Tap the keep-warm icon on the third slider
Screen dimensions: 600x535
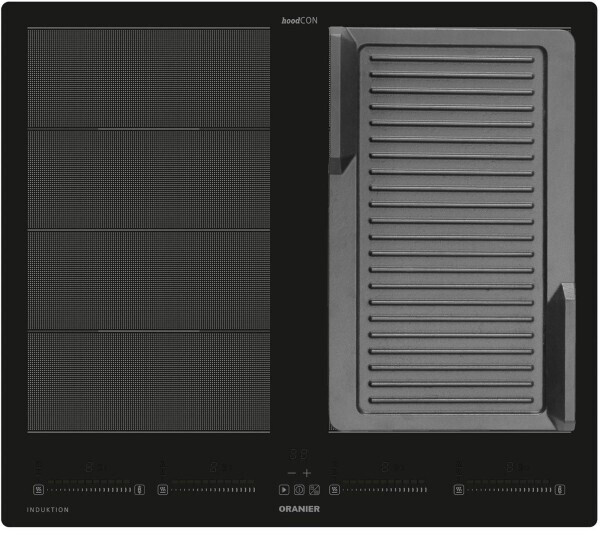tap(334, 490)
